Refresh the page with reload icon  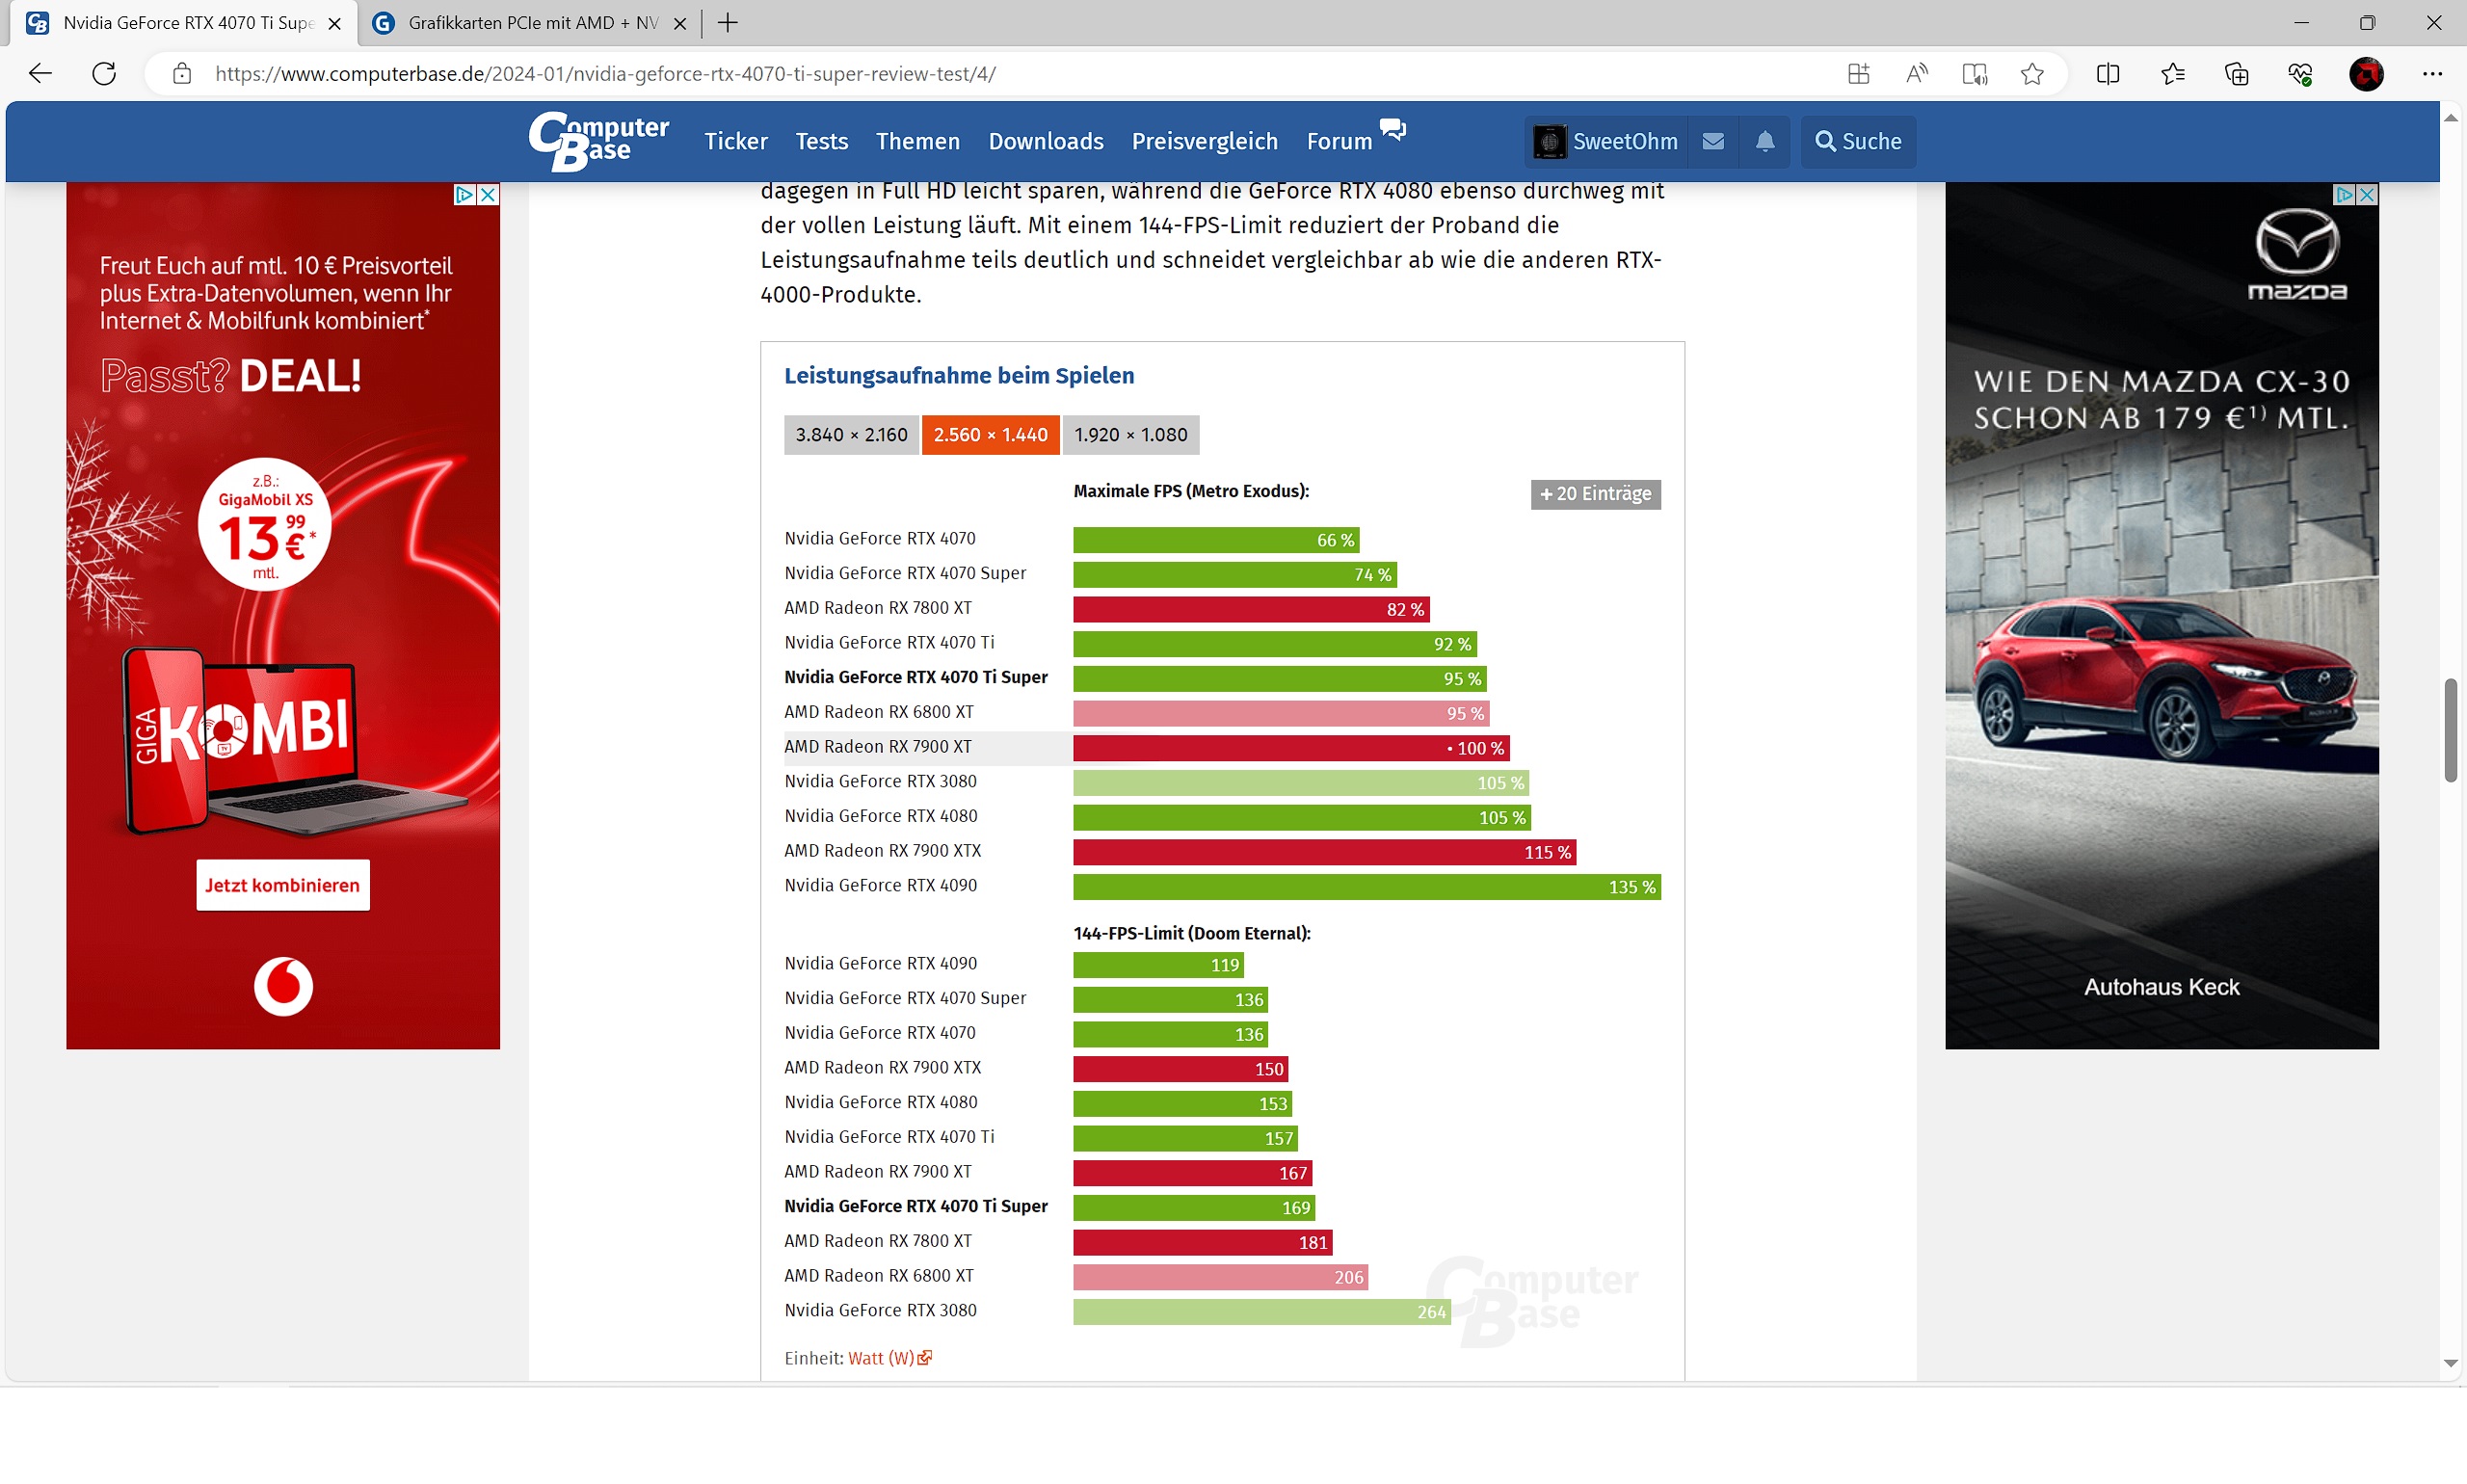pos(104,74)
